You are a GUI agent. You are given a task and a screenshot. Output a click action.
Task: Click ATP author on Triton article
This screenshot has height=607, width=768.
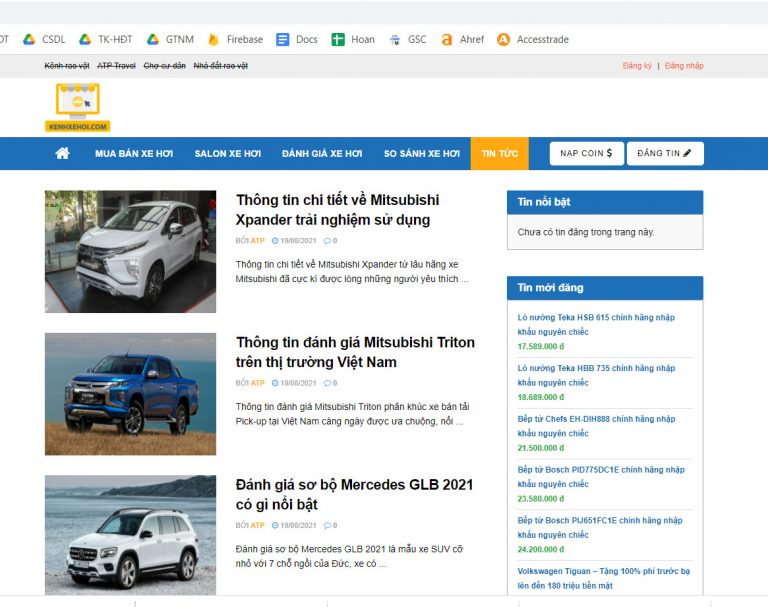[258, 383]
